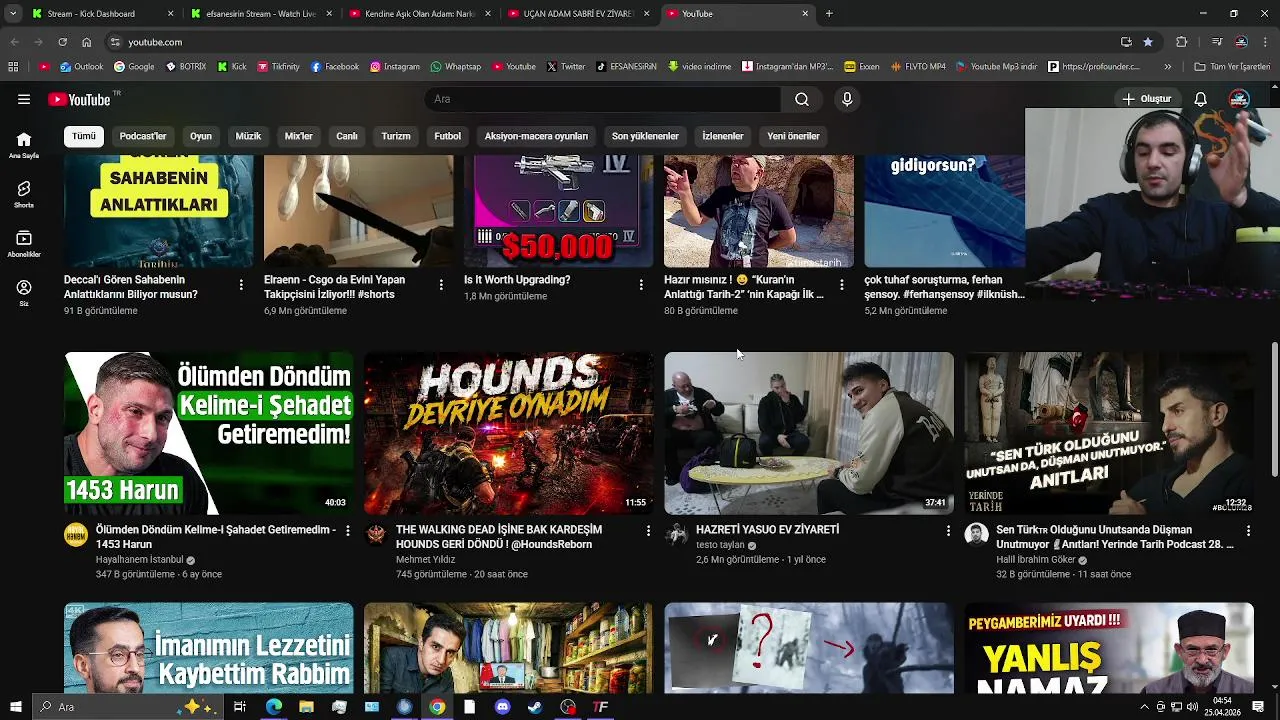Open the notifications bell
This screenshot has width=1280, height=720.
1201,99
